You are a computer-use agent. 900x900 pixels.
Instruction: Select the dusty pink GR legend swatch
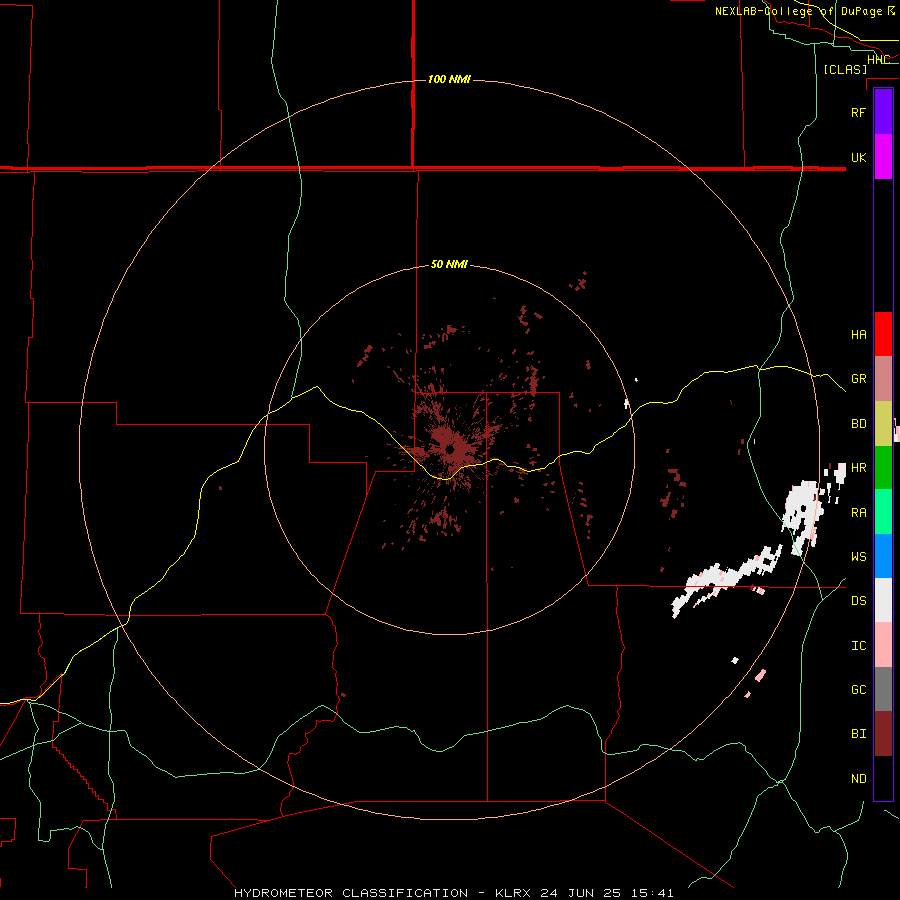pyautogui.click(x=883, y=379)
